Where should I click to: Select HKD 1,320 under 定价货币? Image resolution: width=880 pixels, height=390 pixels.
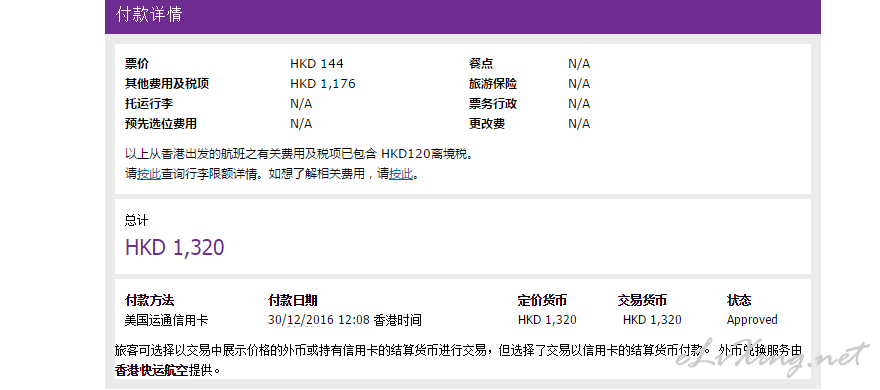547,320
